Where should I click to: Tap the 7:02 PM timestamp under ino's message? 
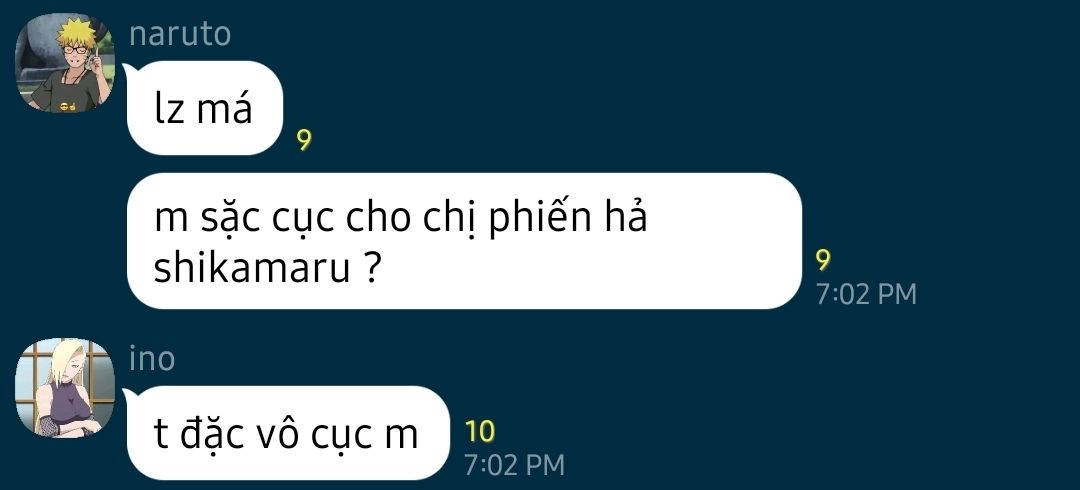click(514, 465)
